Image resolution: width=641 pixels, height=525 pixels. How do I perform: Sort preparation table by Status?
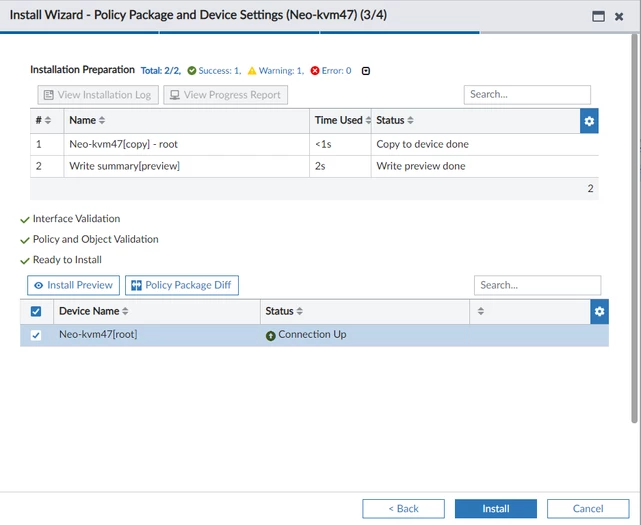[x=410, y=120]
